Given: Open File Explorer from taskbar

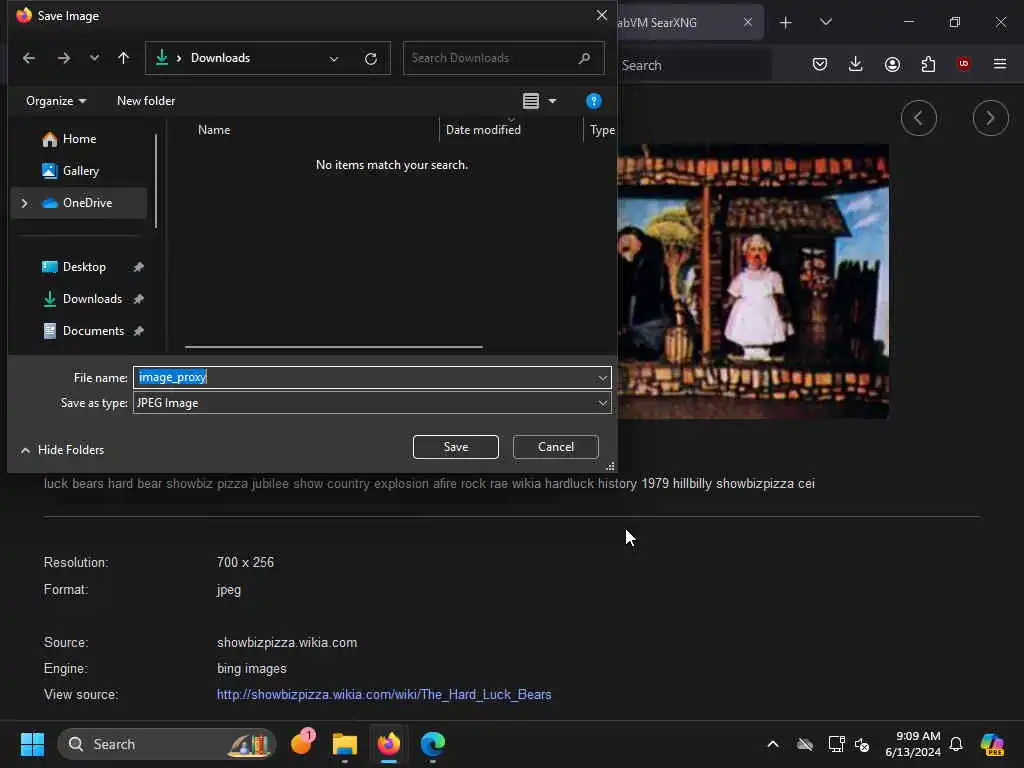Looking at the screenshot, I should [x=345, y=744].
